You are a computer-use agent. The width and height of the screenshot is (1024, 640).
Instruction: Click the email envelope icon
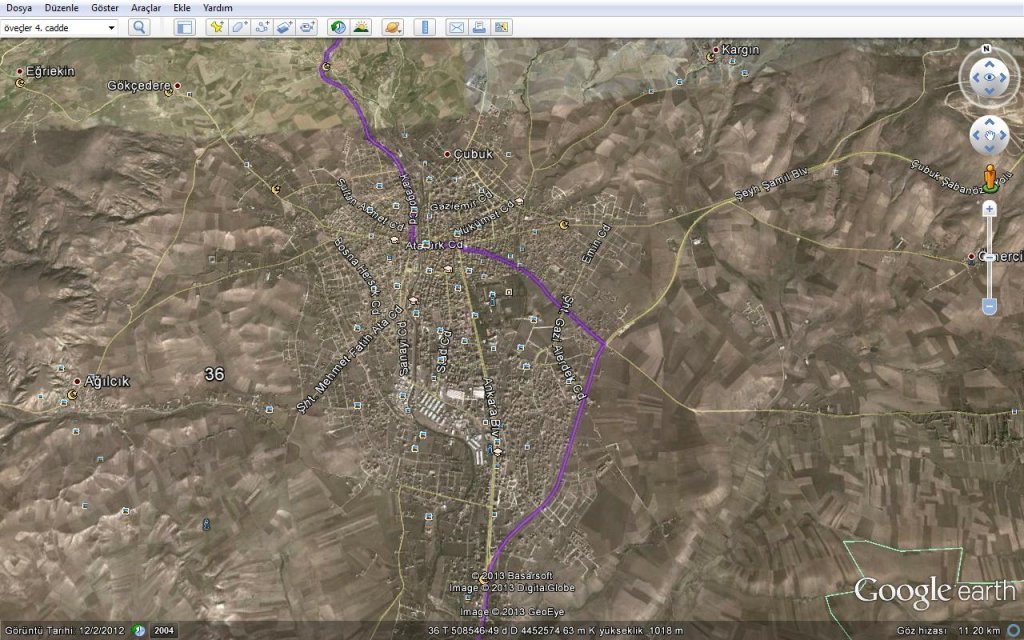456,27
